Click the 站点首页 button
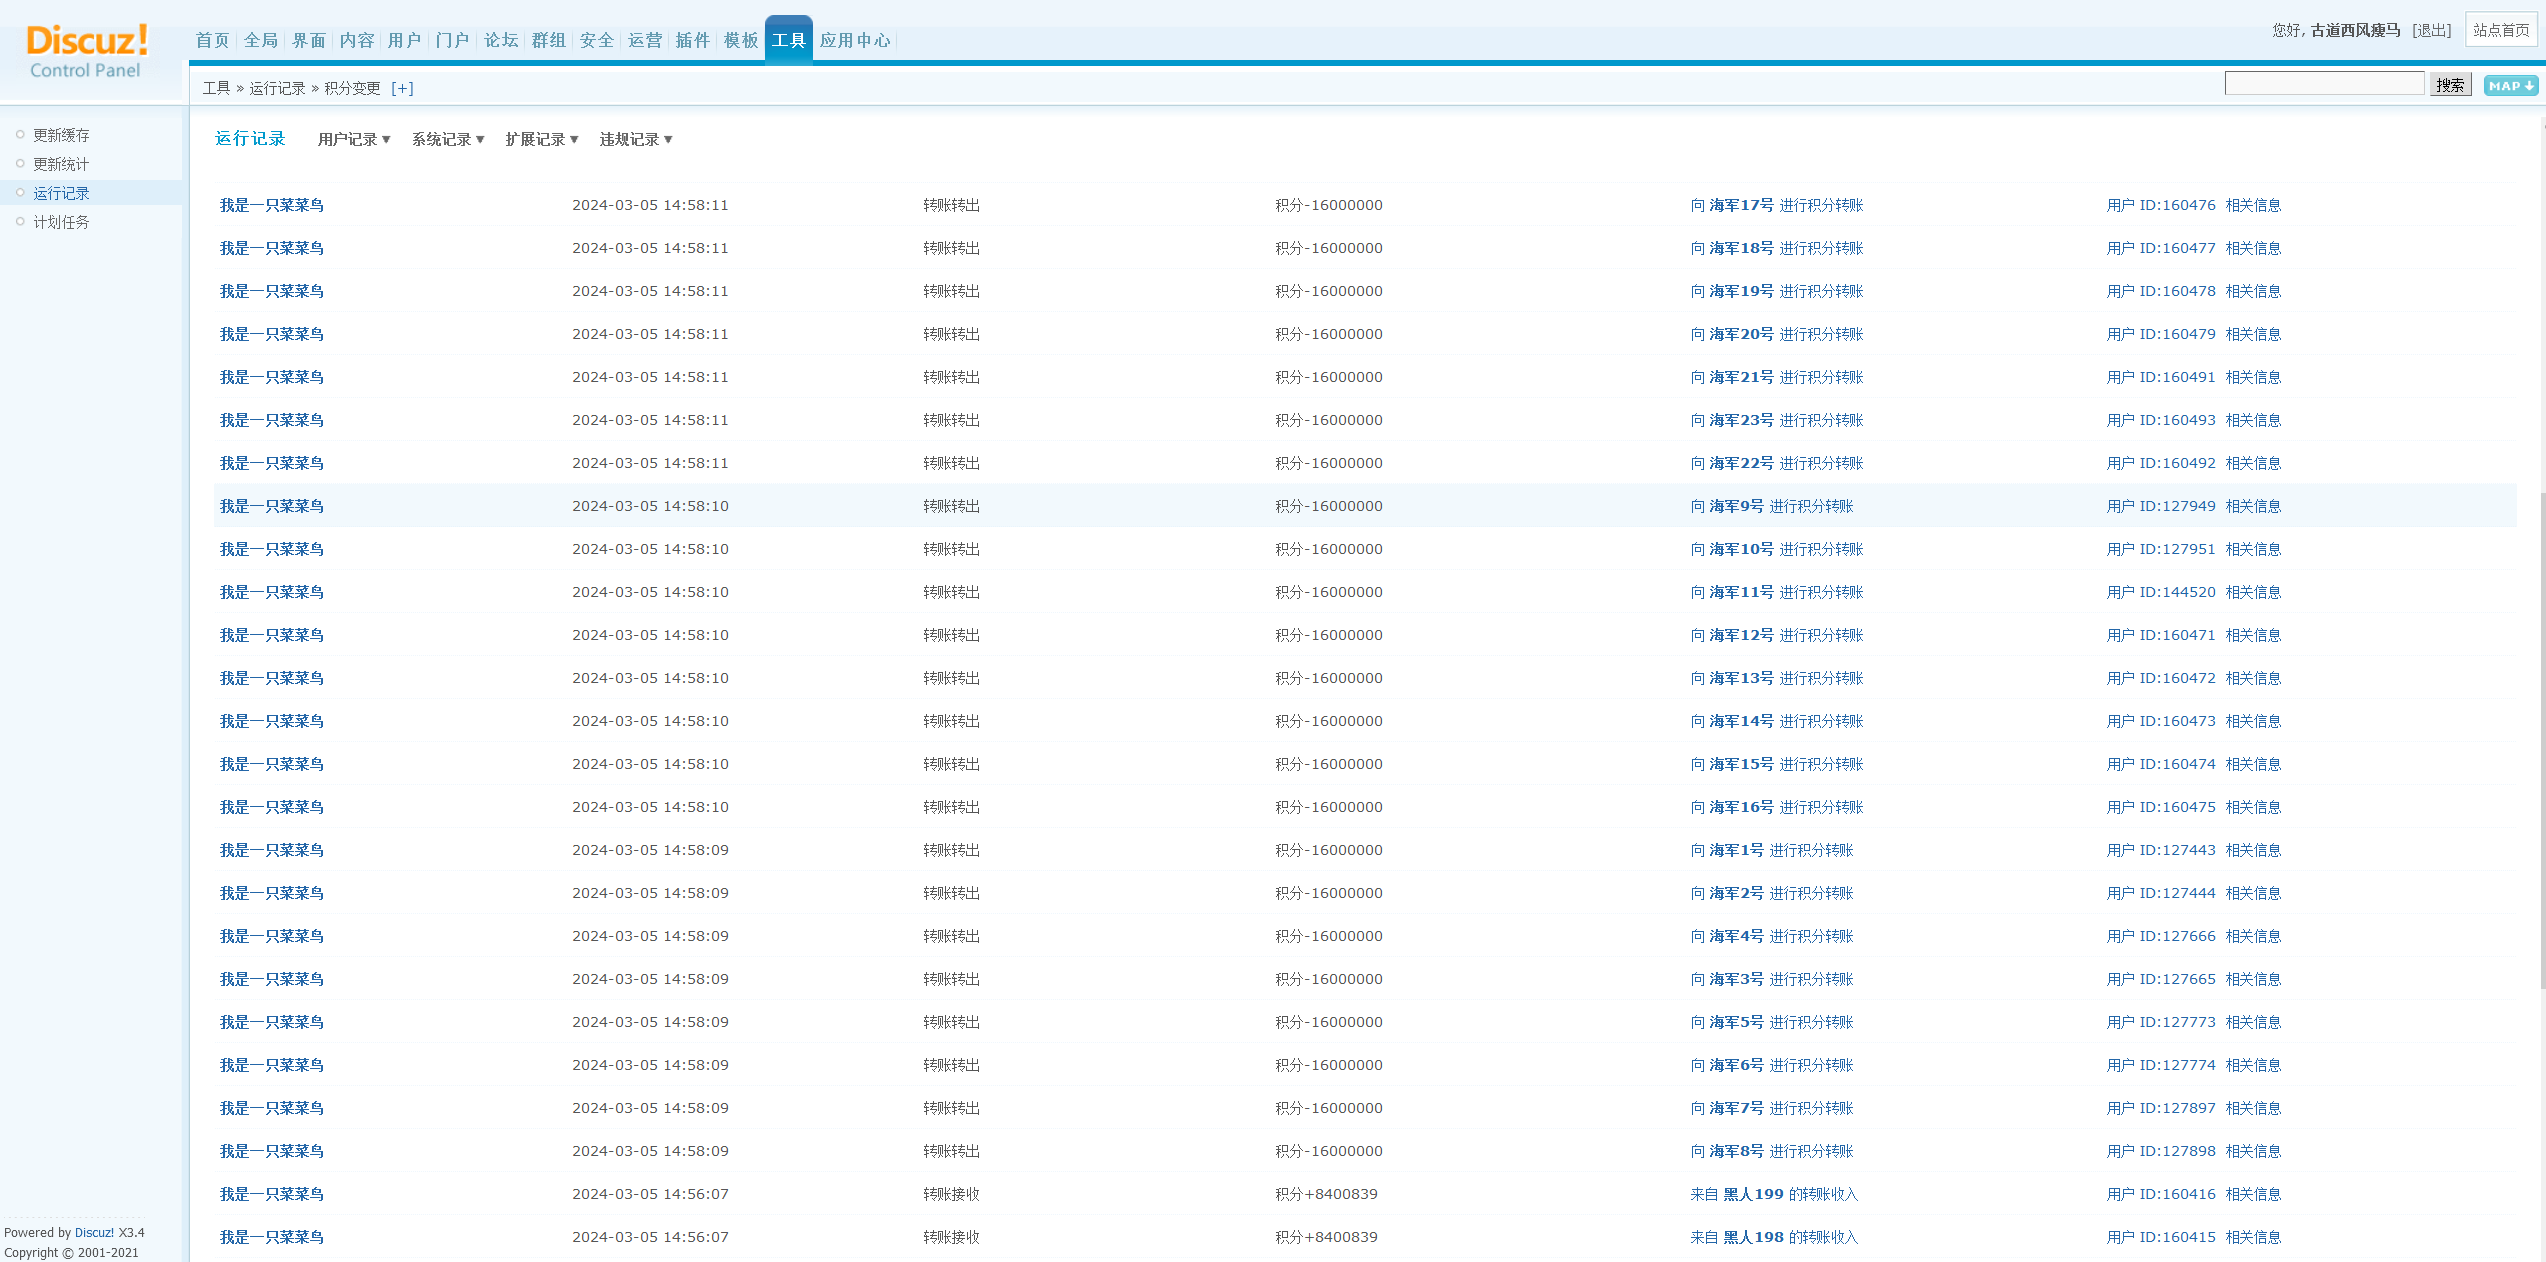 (2500, 30)
